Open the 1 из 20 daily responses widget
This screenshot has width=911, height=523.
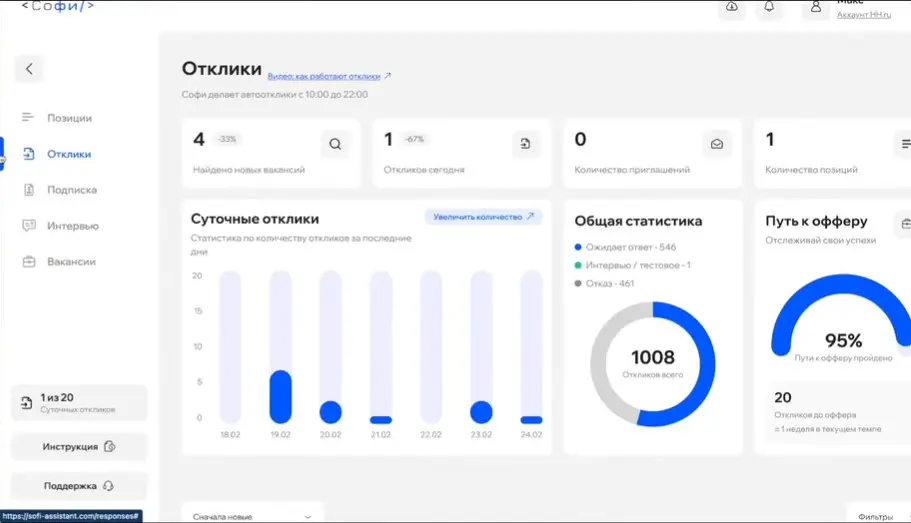[79, 403]
